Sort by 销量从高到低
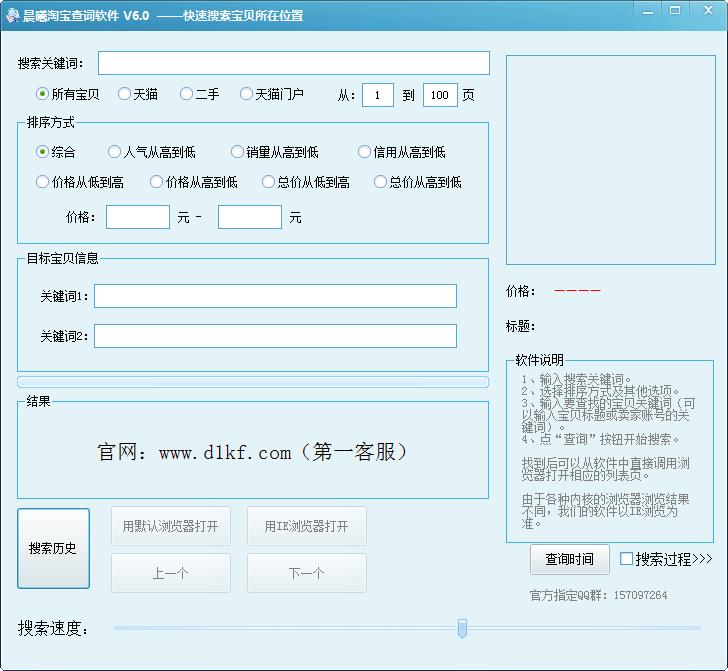The width and height of the screenshot is (728, 671). pos(237,152)
